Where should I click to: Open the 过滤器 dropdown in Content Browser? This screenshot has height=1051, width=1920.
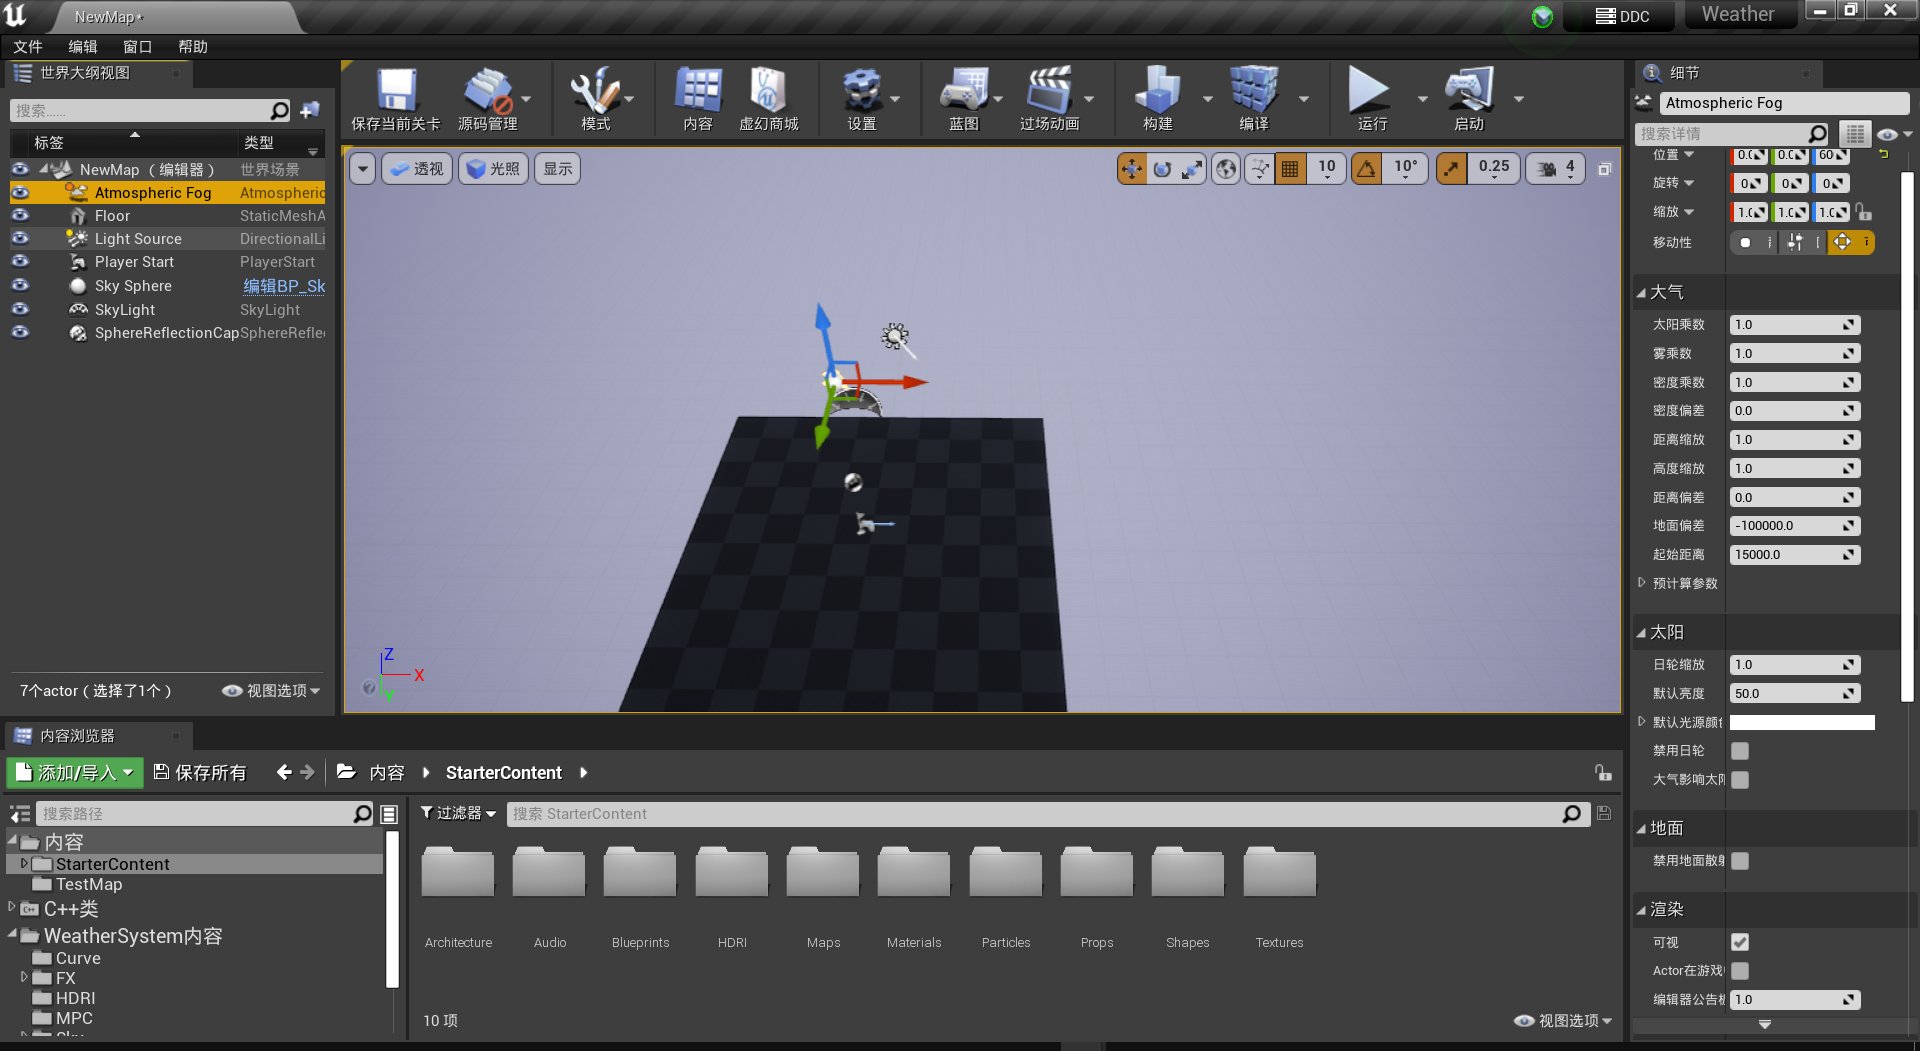[457, 813]
